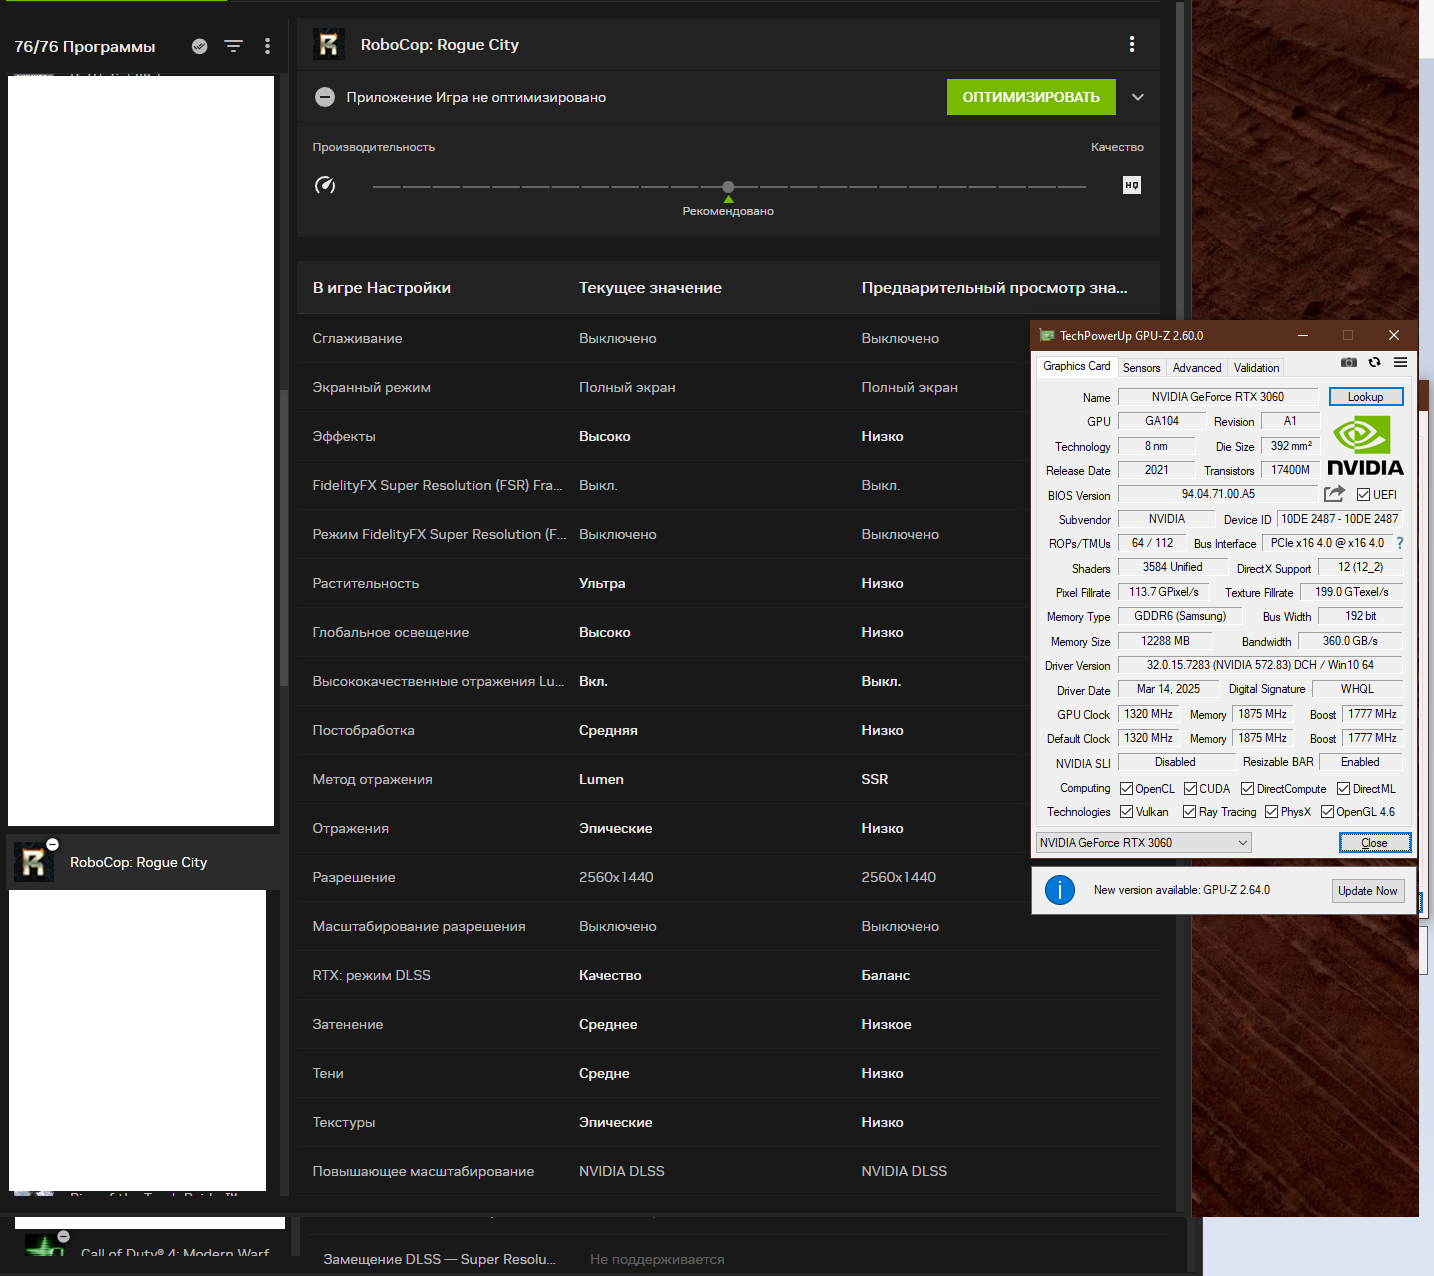Toggle the DirectML checkbox
The image size is (1434, 1276).
[1343, 789]
